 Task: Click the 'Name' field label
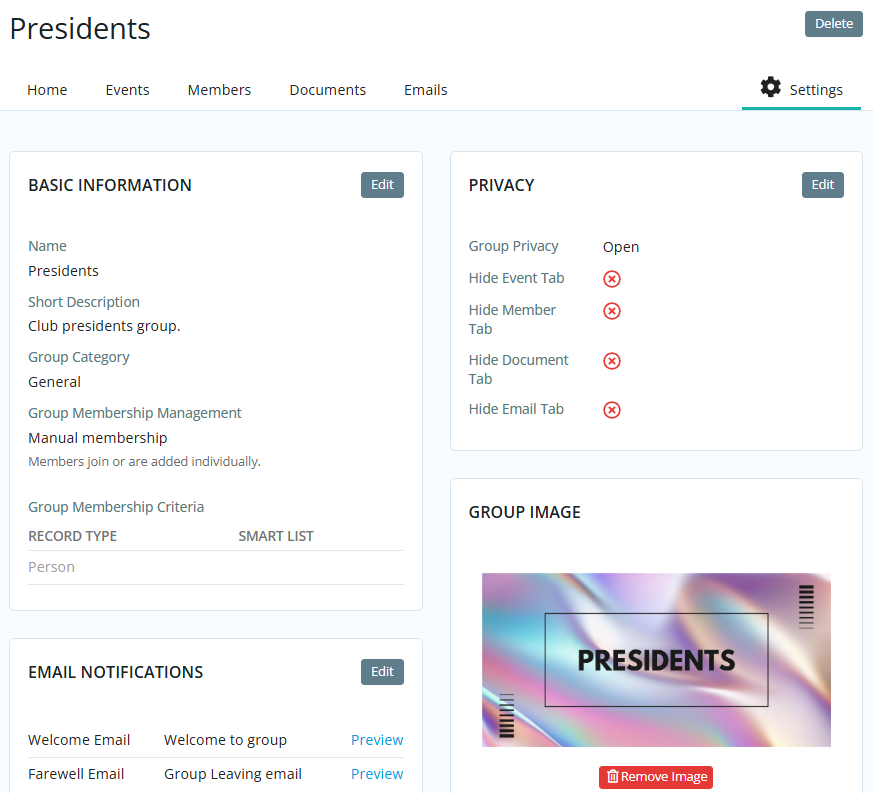point(47,246)
